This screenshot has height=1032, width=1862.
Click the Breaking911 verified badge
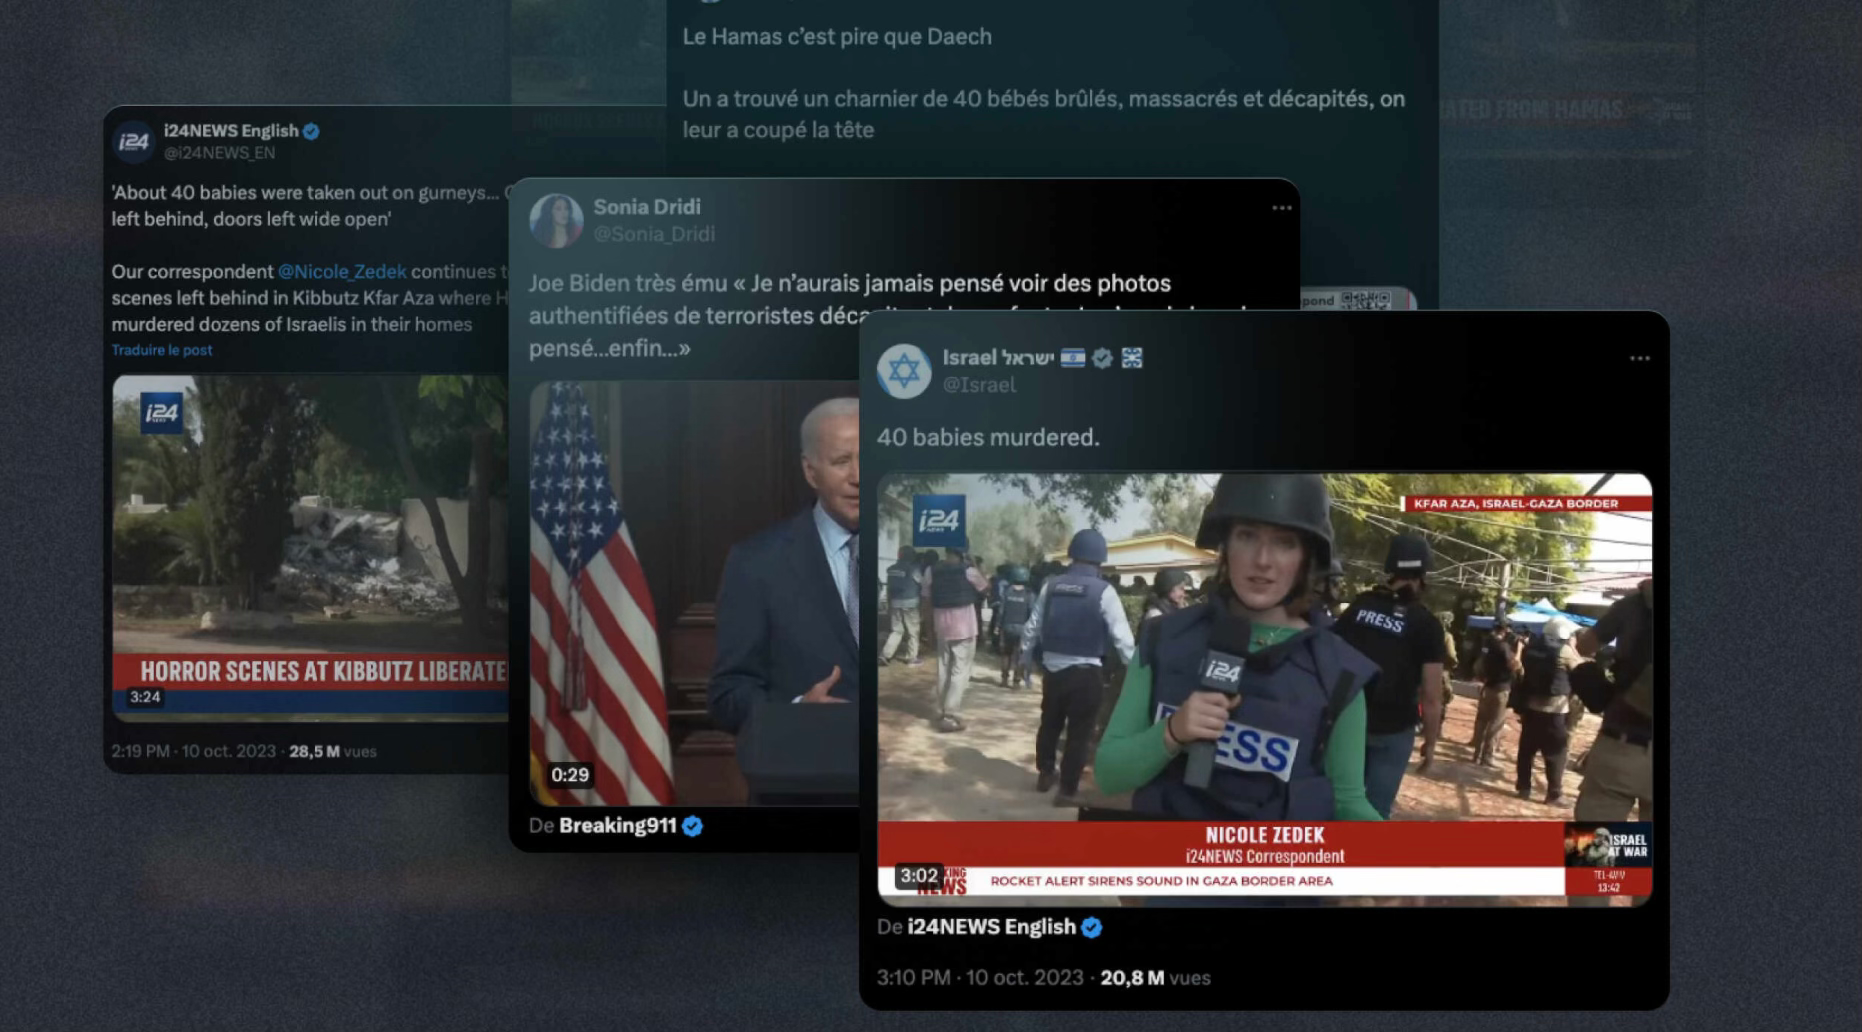pyautogui.click(x=692, y=826)
